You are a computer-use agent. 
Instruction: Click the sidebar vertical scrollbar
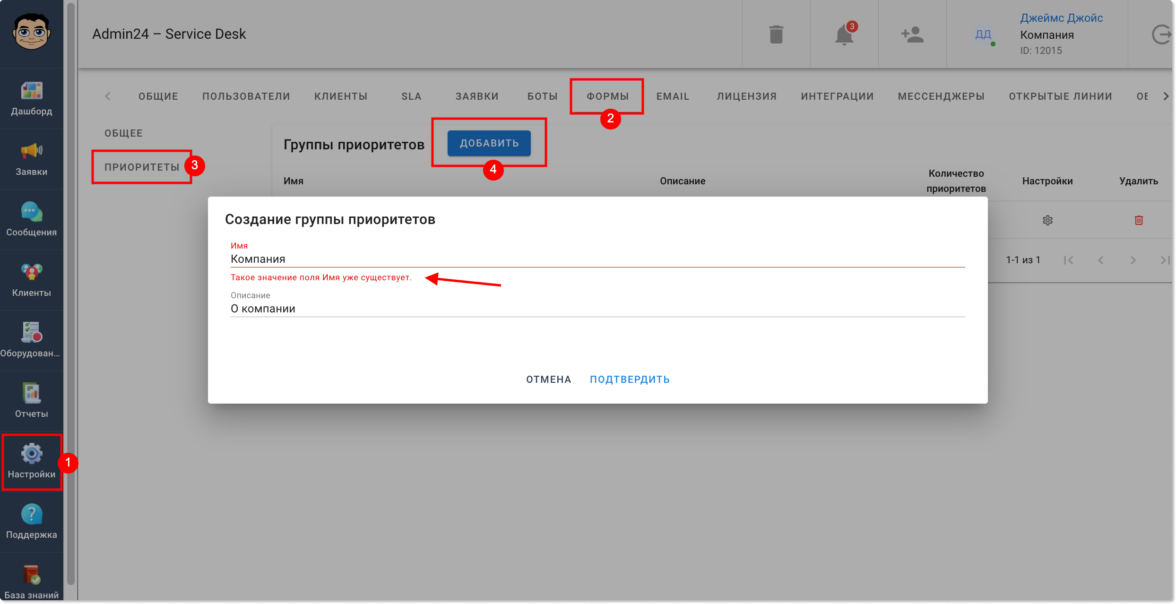(71, 293)
